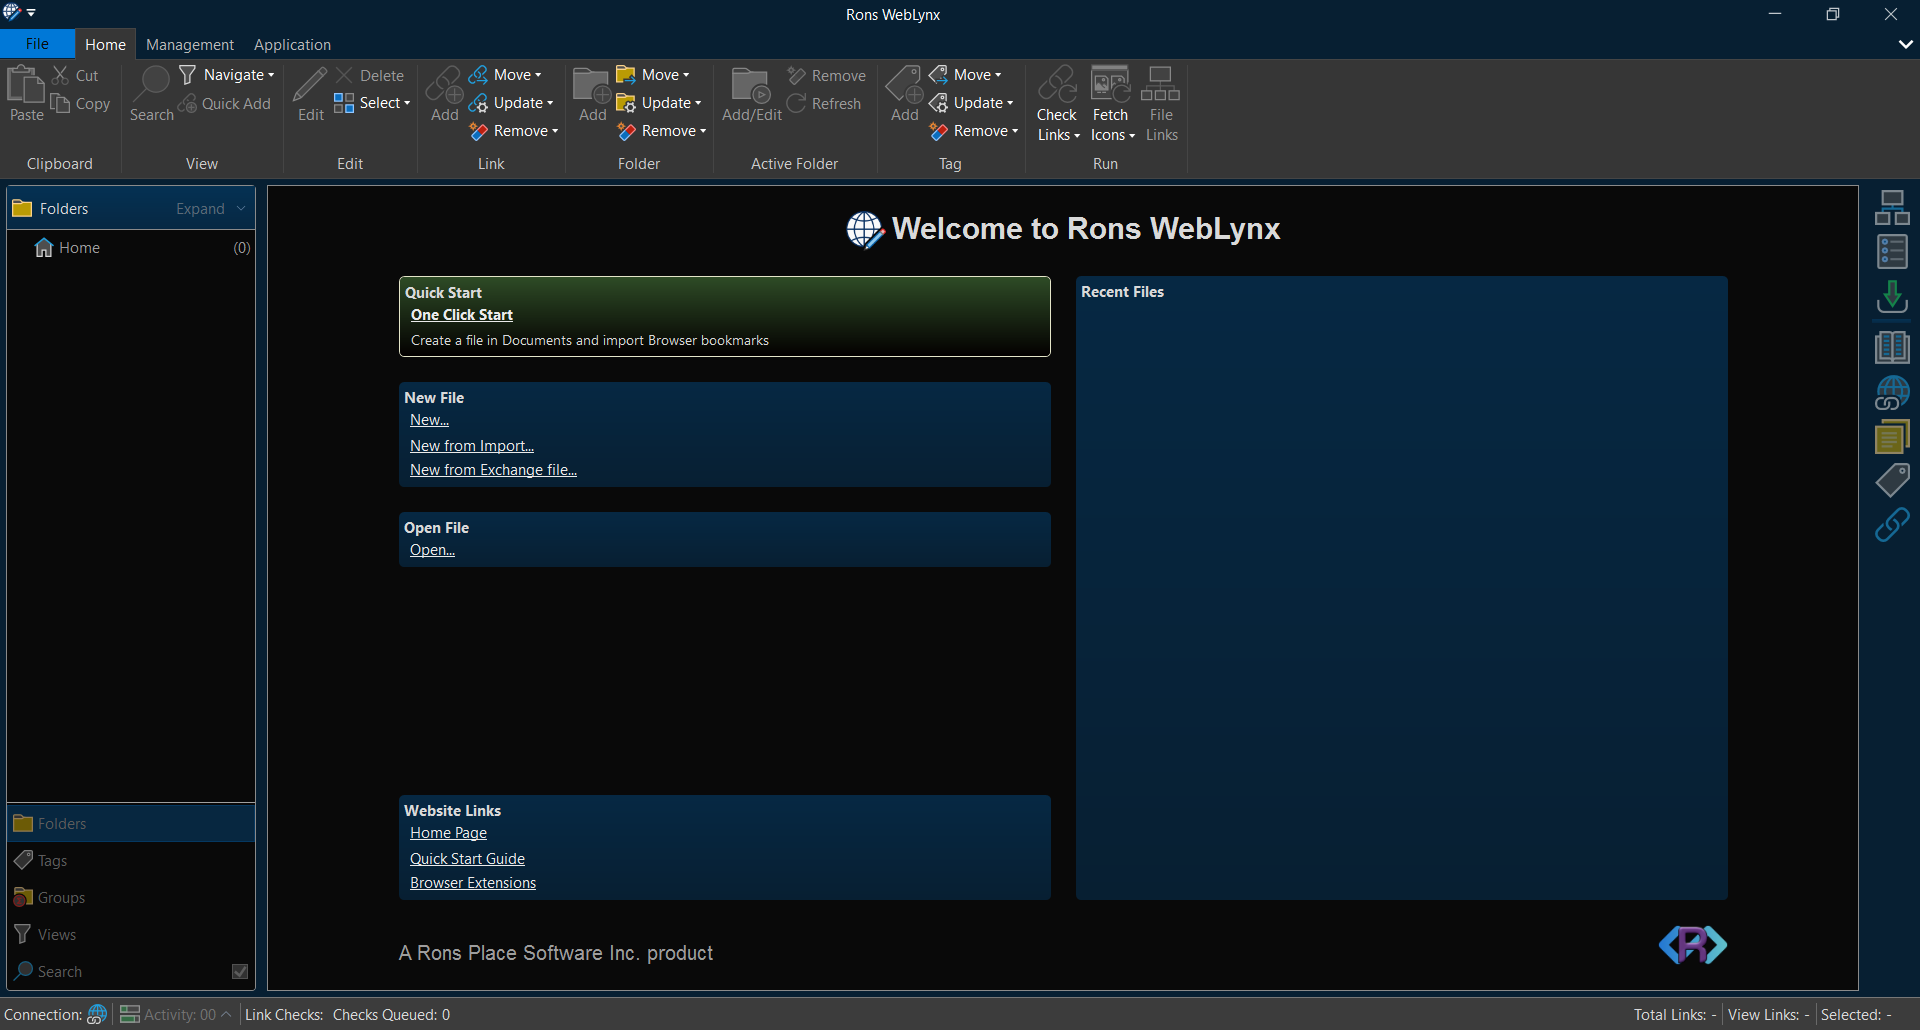The height and width of the screenshot is (1030, 1920).
Task: Open the Link Move dropdown
Action: tap(506, 75)
